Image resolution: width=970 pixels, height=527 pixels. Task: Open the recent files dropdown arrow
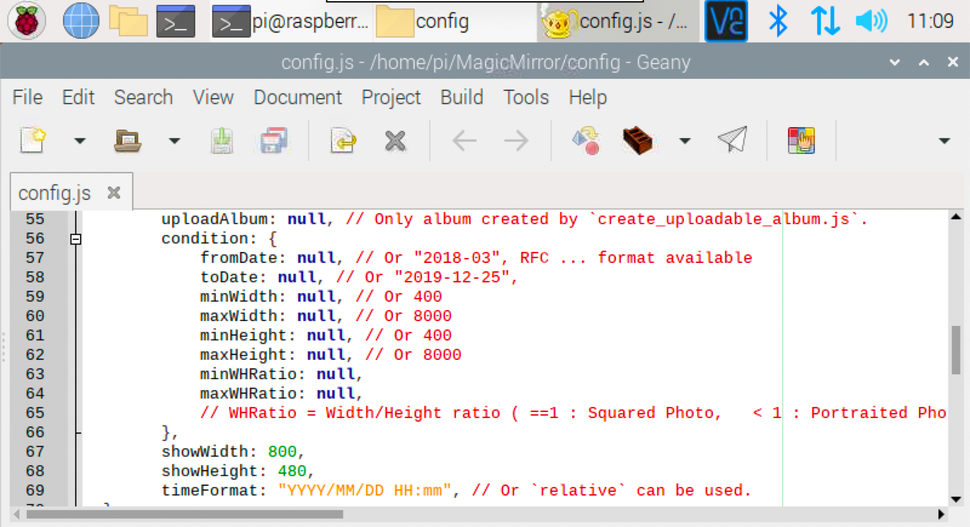(x=174, y=141)
